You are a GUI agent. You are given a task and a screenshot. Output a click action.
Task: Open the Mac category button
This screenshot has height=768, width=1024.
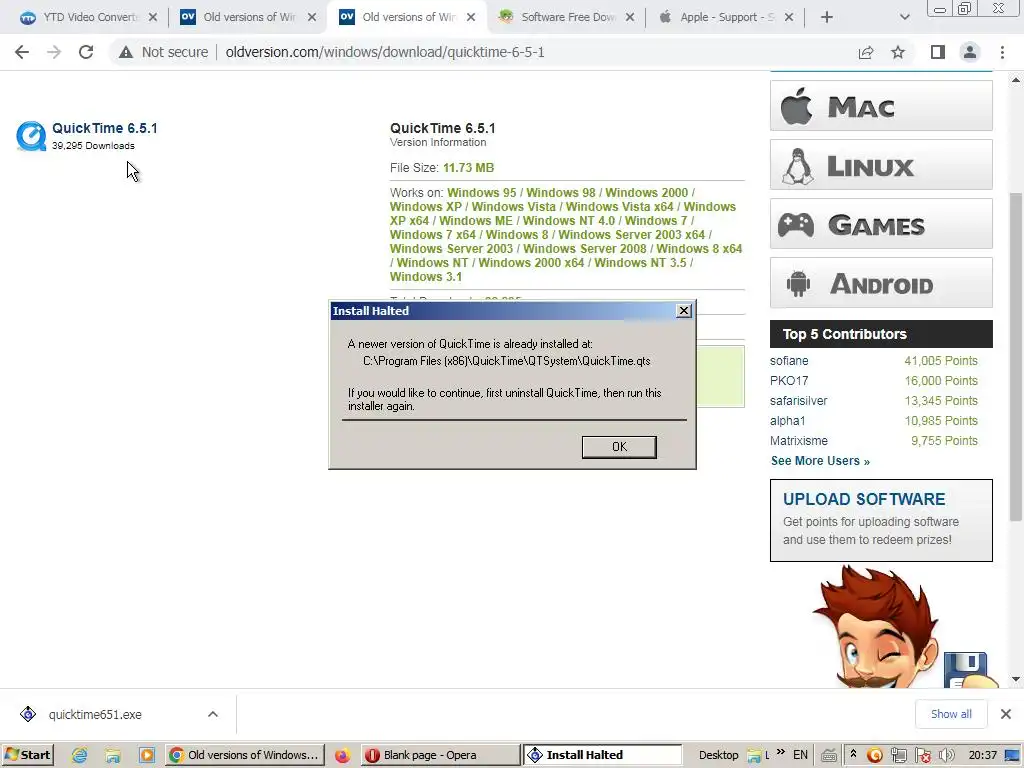pos(881,106)
